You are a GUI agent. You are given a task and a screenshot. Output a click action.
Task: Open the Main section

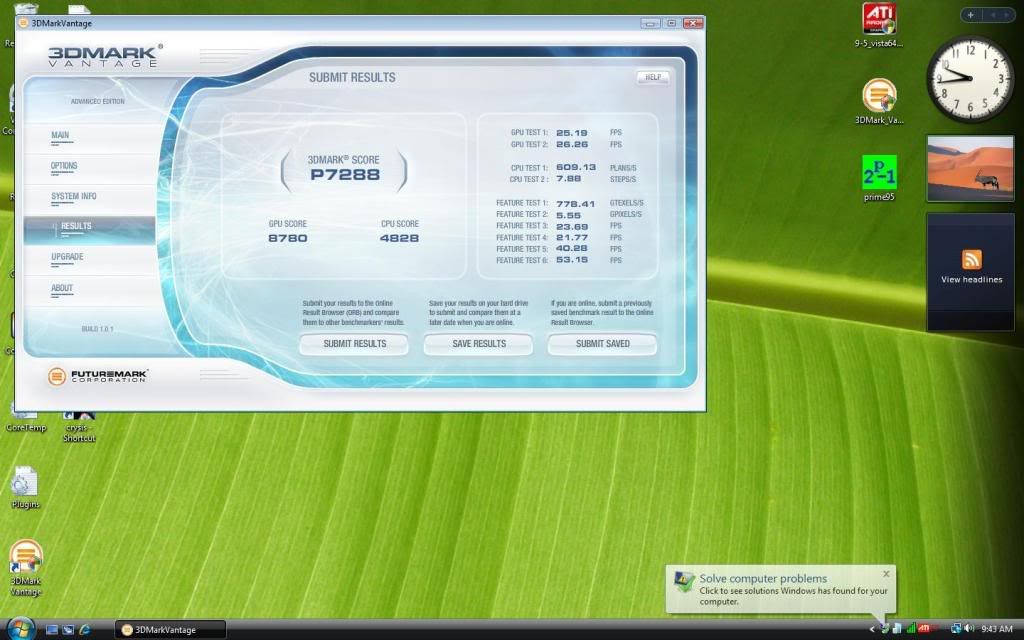pyautogui.click(x=61, y=136)
